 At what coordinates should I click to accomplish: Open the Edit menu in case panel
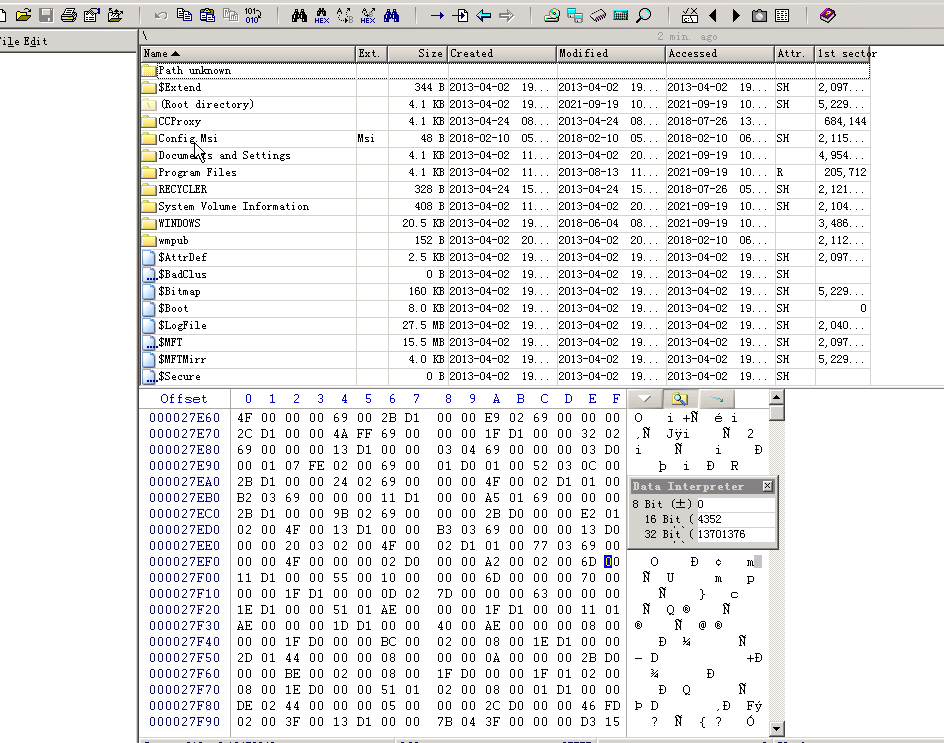coord(36,41)
